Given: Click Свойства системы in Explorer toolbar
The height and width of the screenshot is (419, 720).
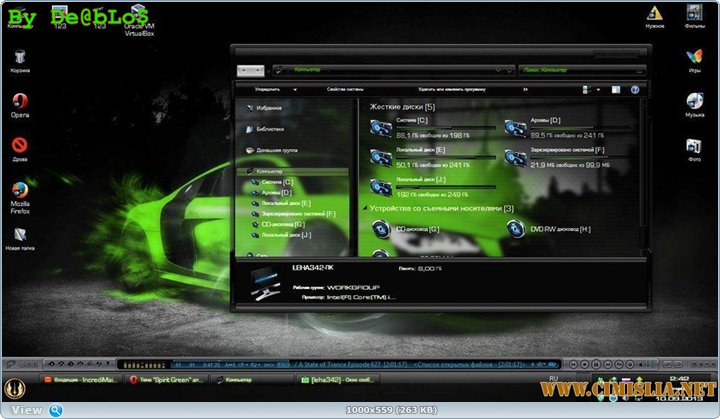Looking at the screenshot, I should [345, 90].
